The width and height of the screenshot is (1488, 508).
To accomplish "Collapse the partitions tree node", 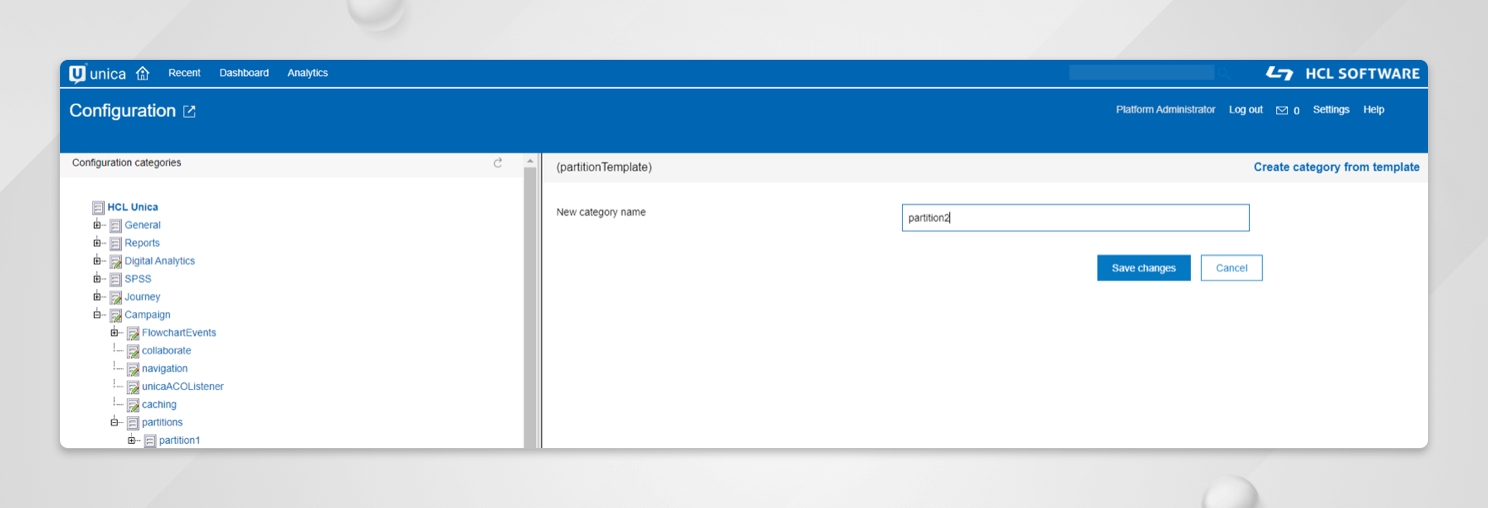I will [x=115, y=423].
